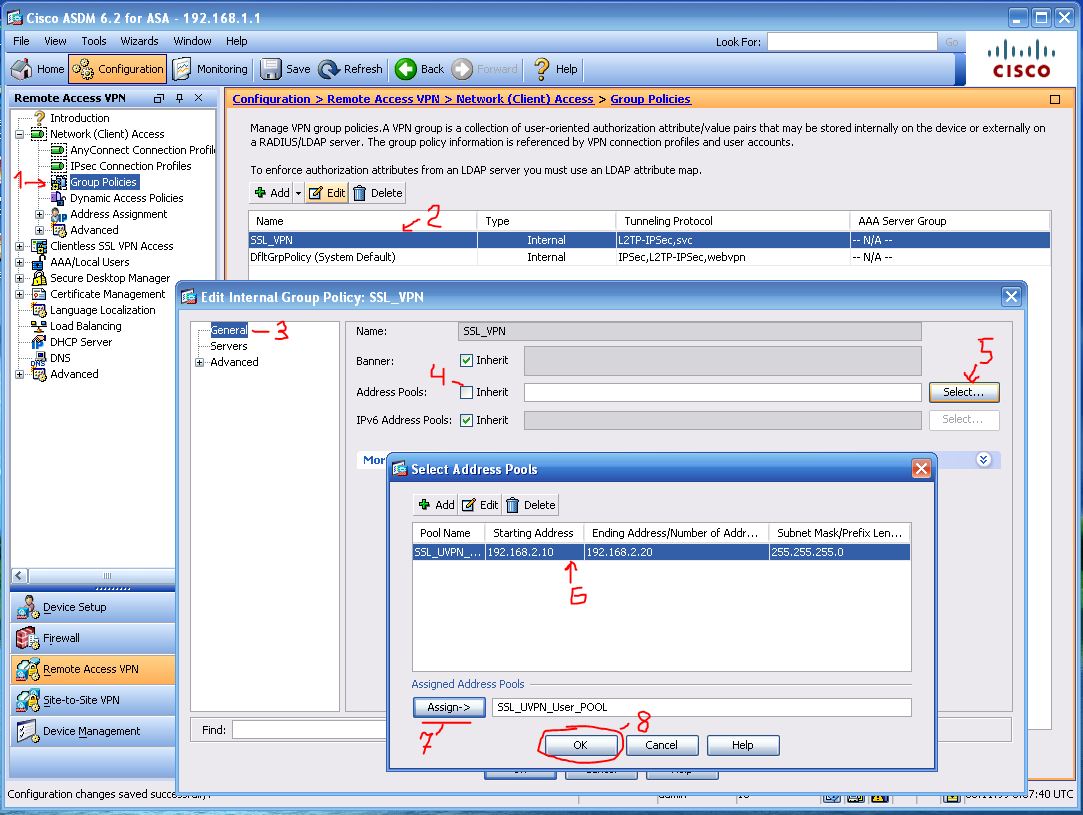
Task: Collapse Network (Client) Access tree node
Action: click(19, 134)
